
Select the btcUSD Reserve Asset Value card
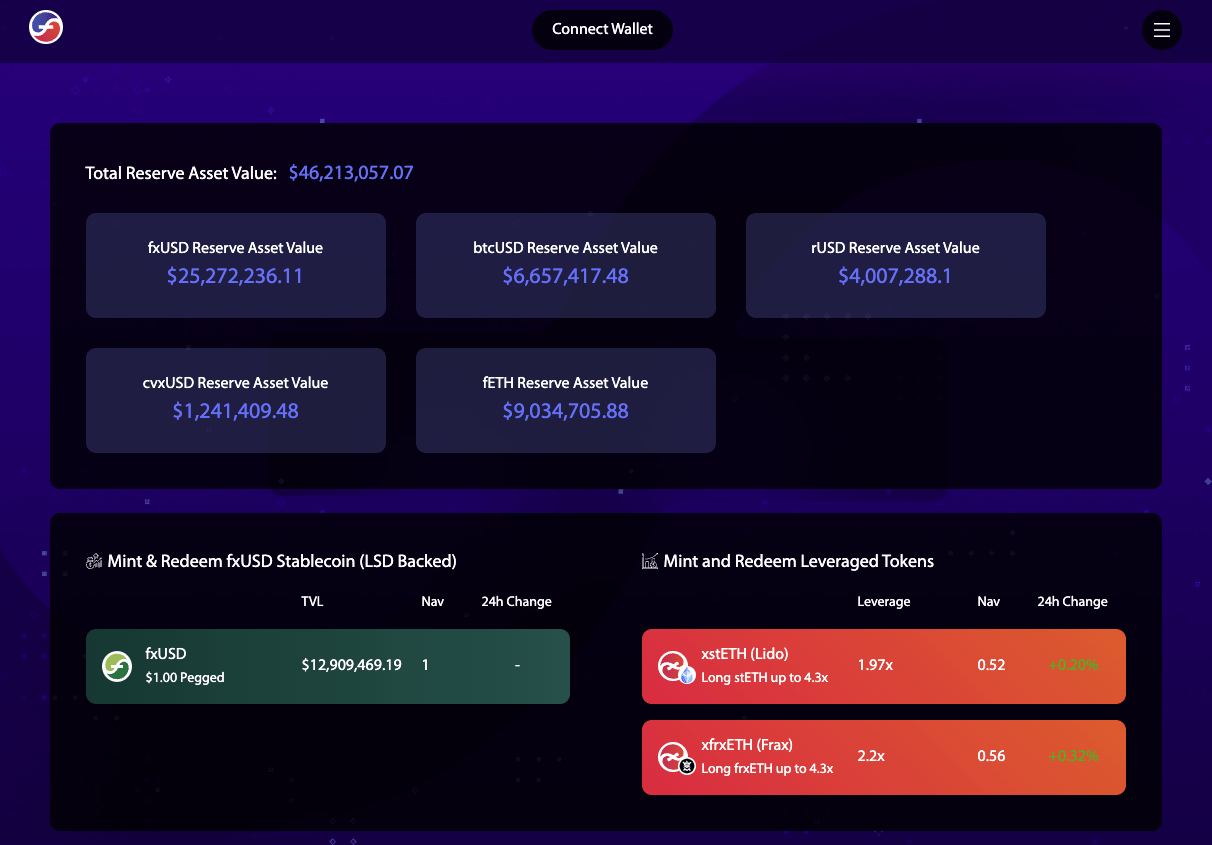pos(566,265)
